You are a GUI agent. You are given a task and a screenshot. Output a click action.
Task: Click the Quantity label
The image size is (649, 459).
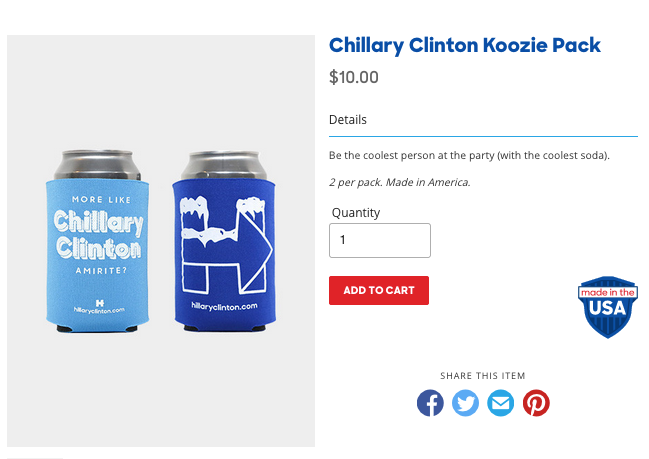pyautogui.click(x=356, y=213)
